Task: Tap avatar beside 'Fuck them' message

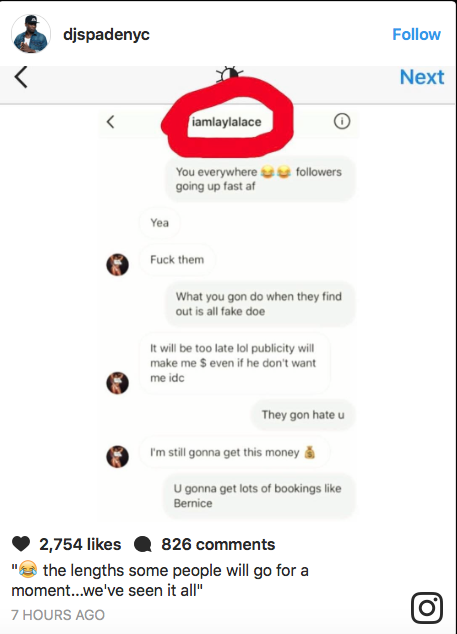Action: point(117,265)
